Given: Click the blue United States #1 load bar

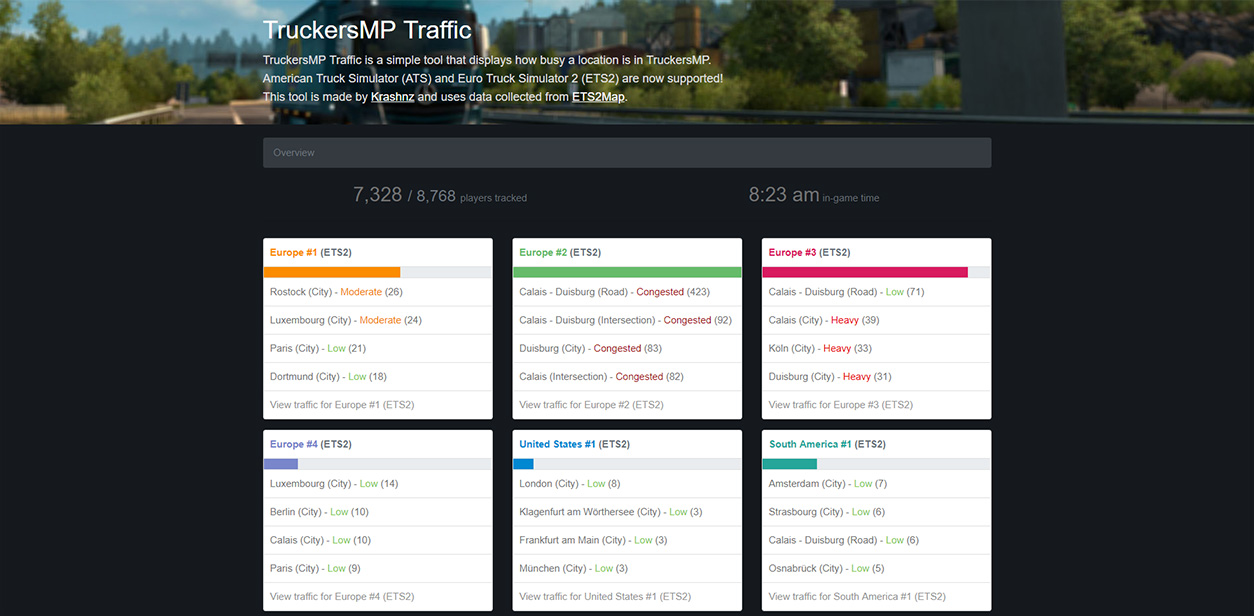Looking at the screenshot, I should 523,464.
